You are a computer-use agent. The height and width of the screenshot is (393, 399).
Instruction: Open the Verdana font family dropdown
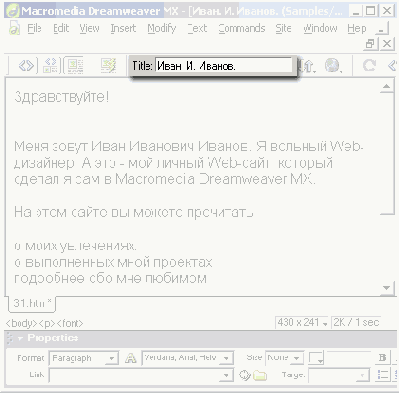coord(188,358)
